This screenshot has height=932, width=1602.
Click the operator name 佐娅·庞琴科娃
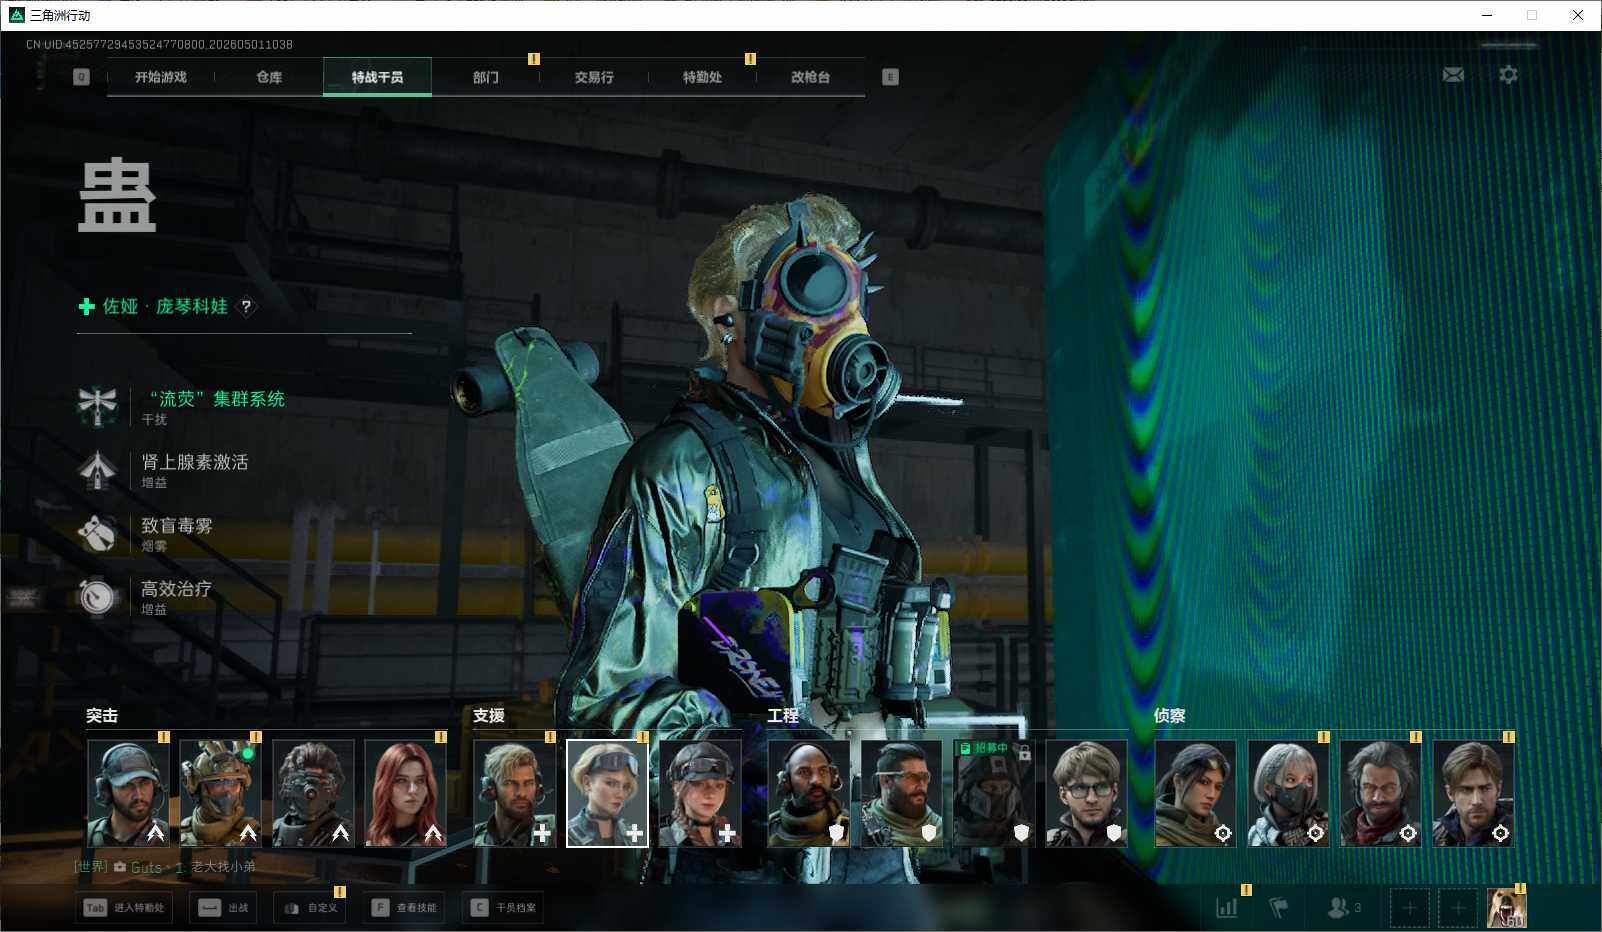[x=165, y=307]
